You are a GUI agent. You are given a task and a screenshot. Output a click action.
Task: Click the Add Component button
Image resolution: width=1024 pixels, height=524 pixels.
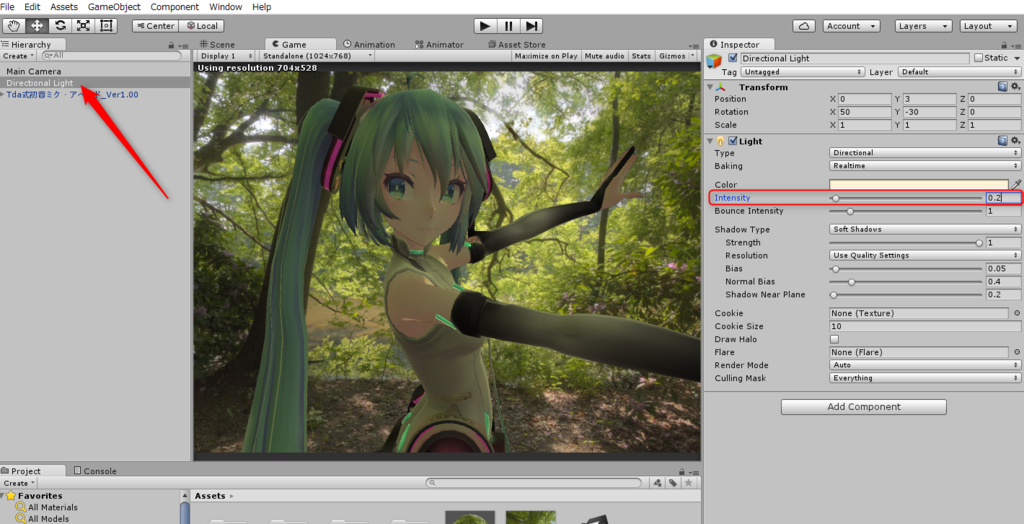pyautogui.click(x=863, y=406)
